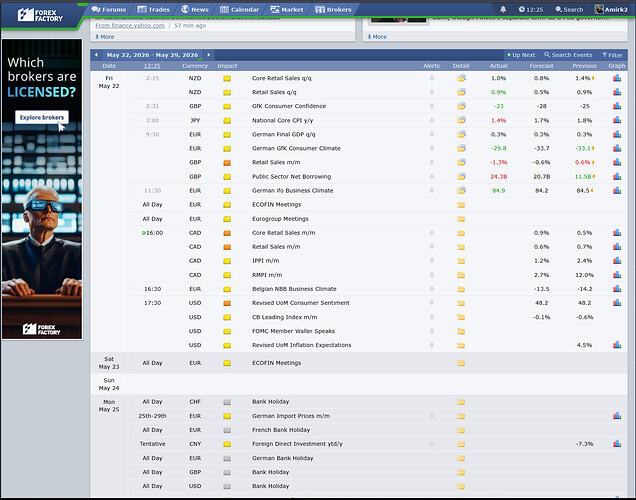Open the Search in top bar
This screenshot has height=500, width=636.
[569, 9]
